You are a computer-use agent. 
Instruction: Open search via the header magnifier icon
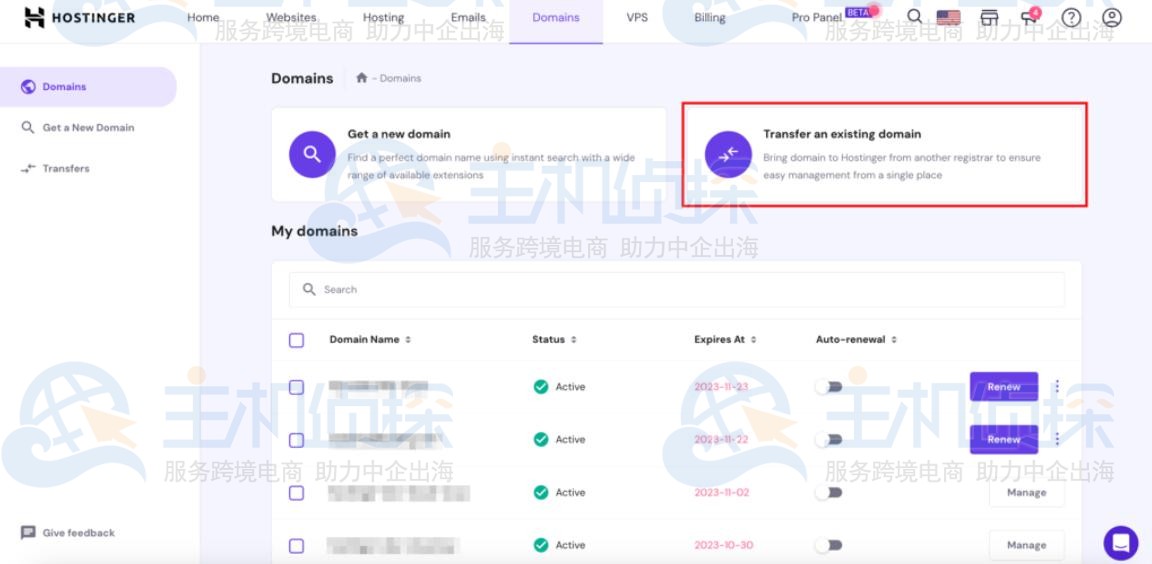click(x=914, y=17)
